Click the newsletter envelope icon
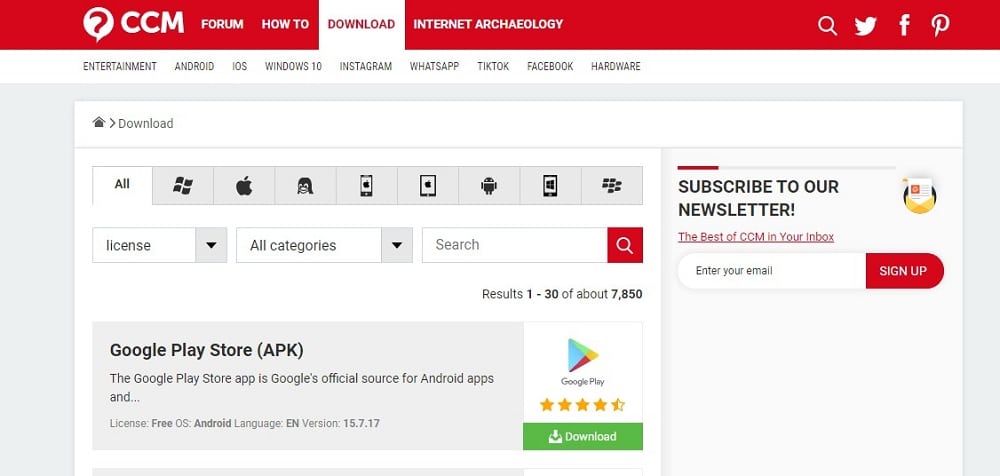This screenshot has width=1000, height=476. (x=920, y=195)
